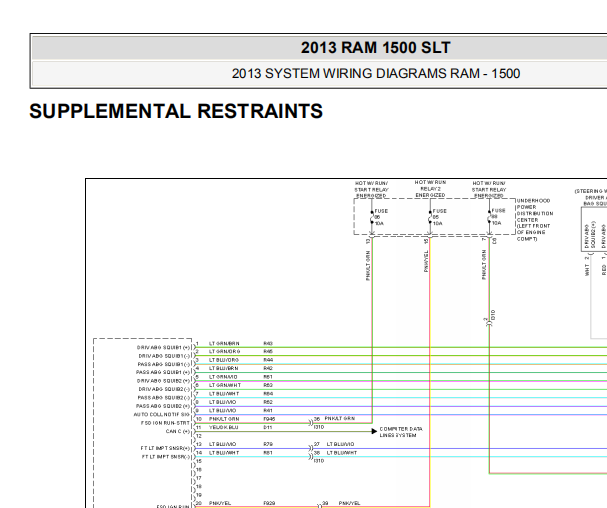The image size is (607, 508).
Task: Click connector pin "27 LT BLU/VIO" label
Action: (334, 444)
